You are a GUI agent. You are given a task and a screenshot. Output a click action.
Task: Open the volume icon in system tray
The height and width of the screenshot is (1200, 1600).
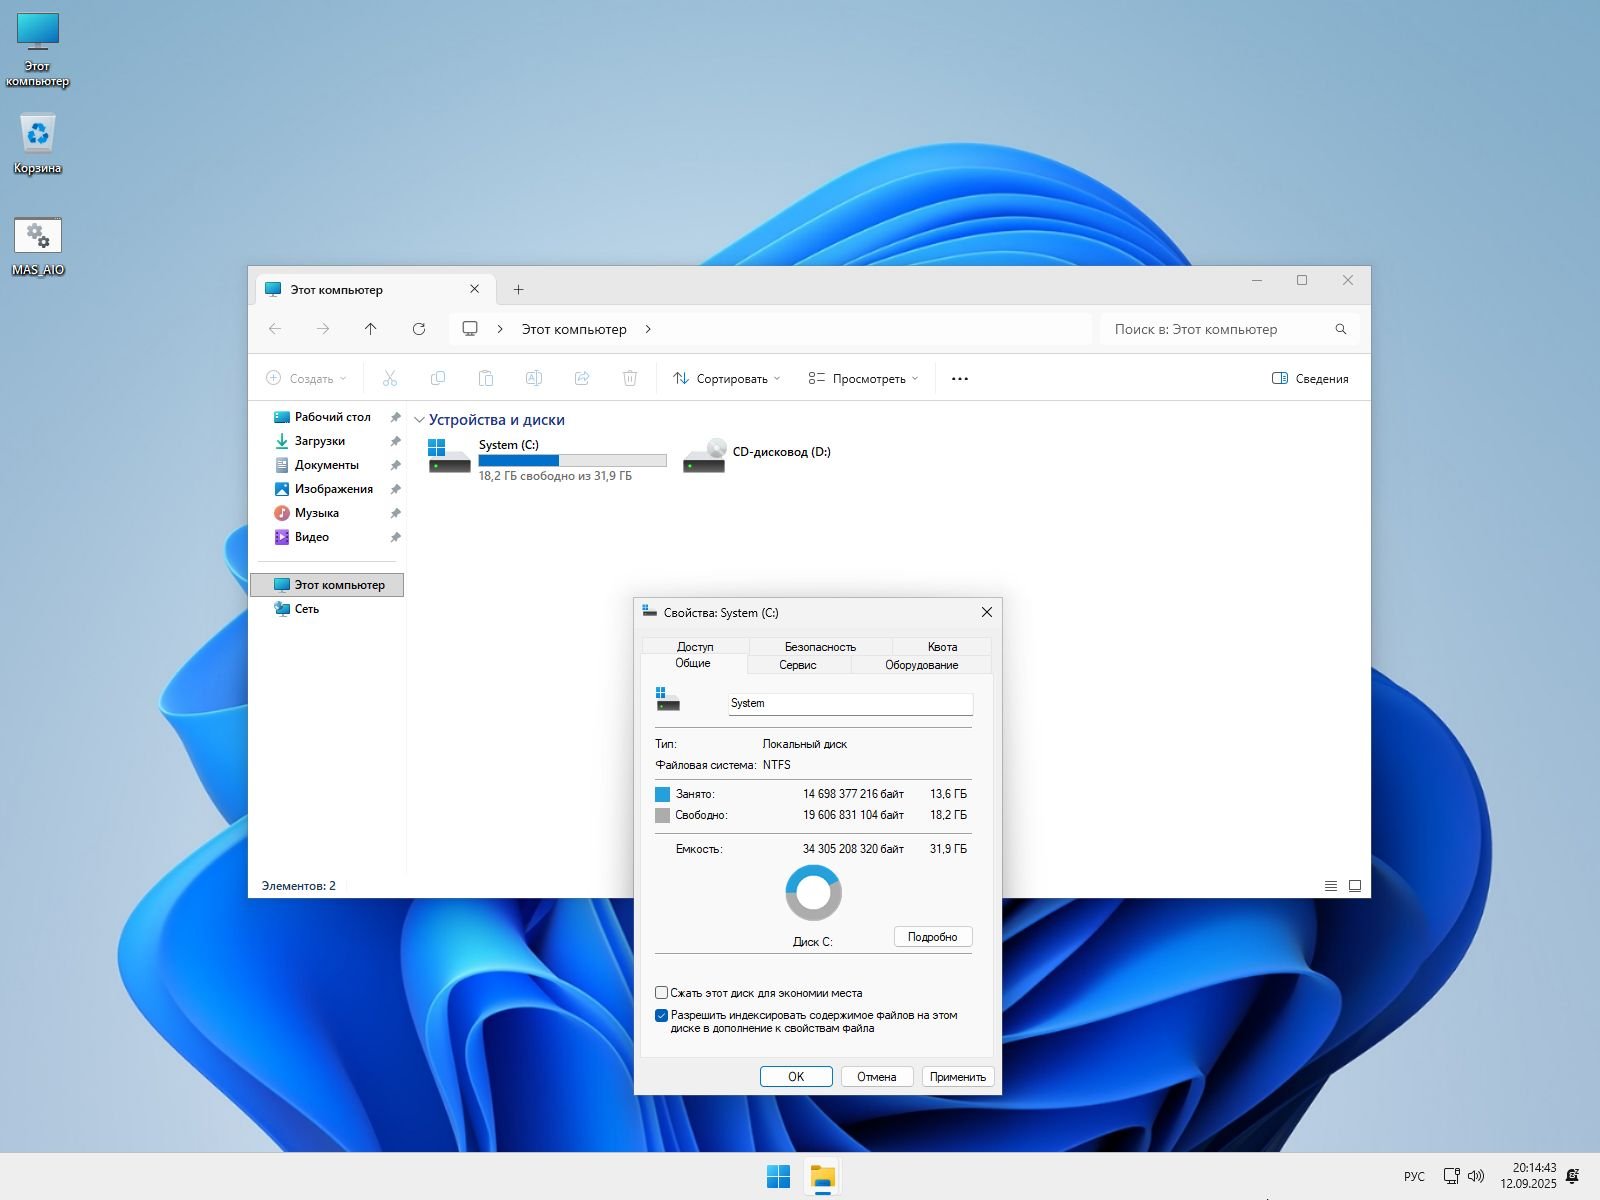coord(1476,1176)
